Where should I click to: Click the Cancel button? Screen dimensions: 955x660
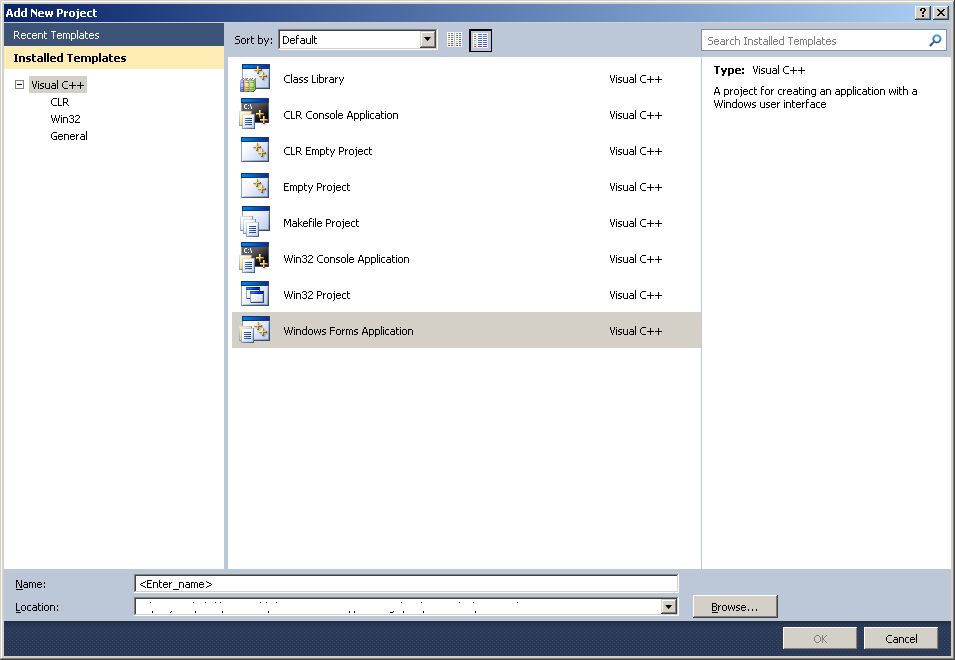click(901, 638)
